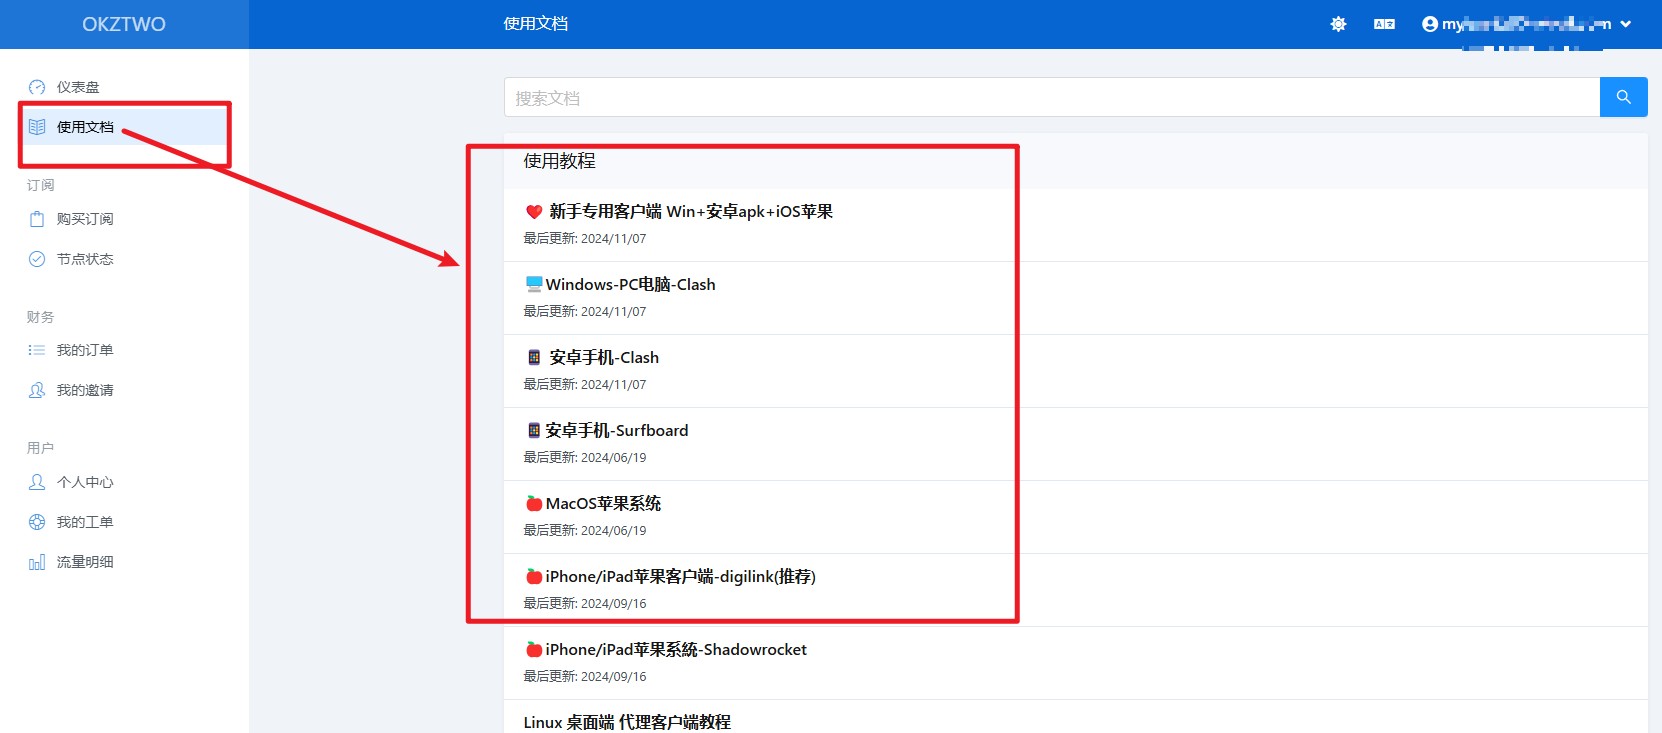This screenshot has width=1662, height=733.
Task: Focus the 搜索文档 search field
Action: (x=1050, y=98)
